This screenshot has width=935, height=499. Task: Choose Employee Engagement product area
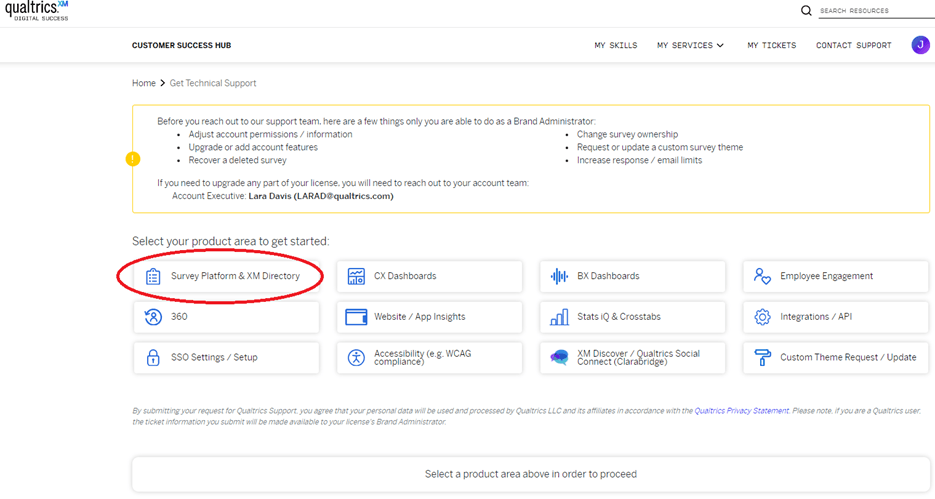click(835, 276)
